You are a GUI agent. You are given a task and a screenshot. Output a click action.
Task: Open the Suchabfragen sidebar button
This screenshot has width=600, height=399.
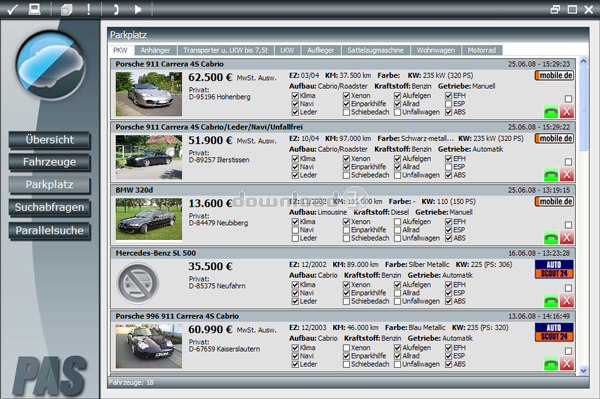click(49, 207)
